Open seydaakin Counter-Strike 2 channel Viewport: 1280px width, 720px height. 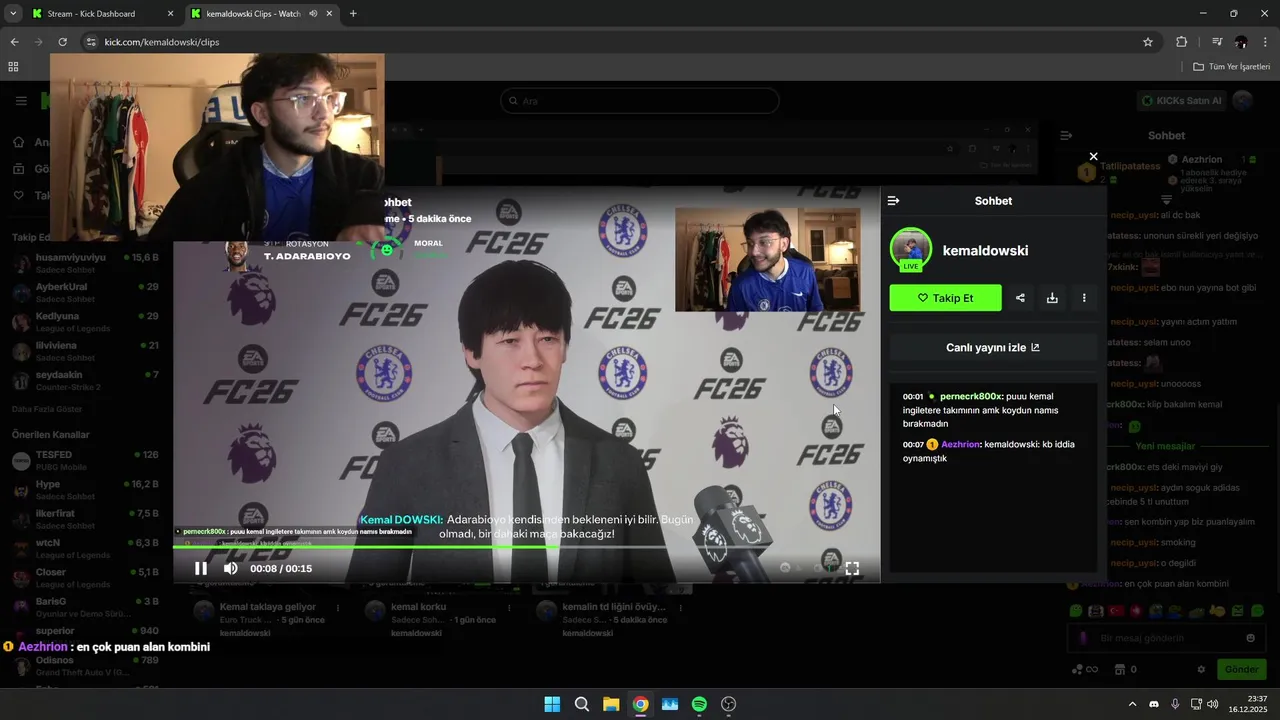85,380
